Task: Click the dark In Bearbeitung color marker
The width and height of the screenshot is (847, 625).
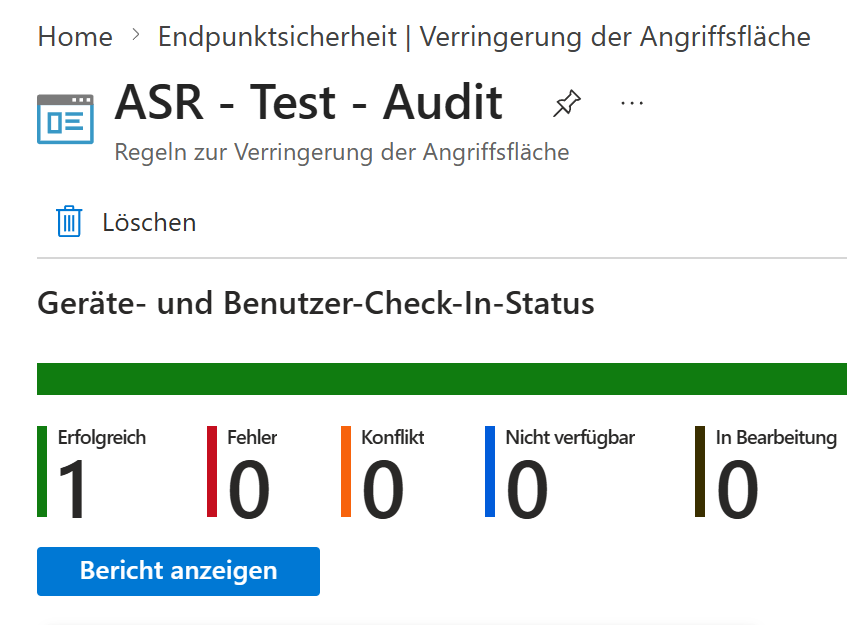Action: pos(700,471)
